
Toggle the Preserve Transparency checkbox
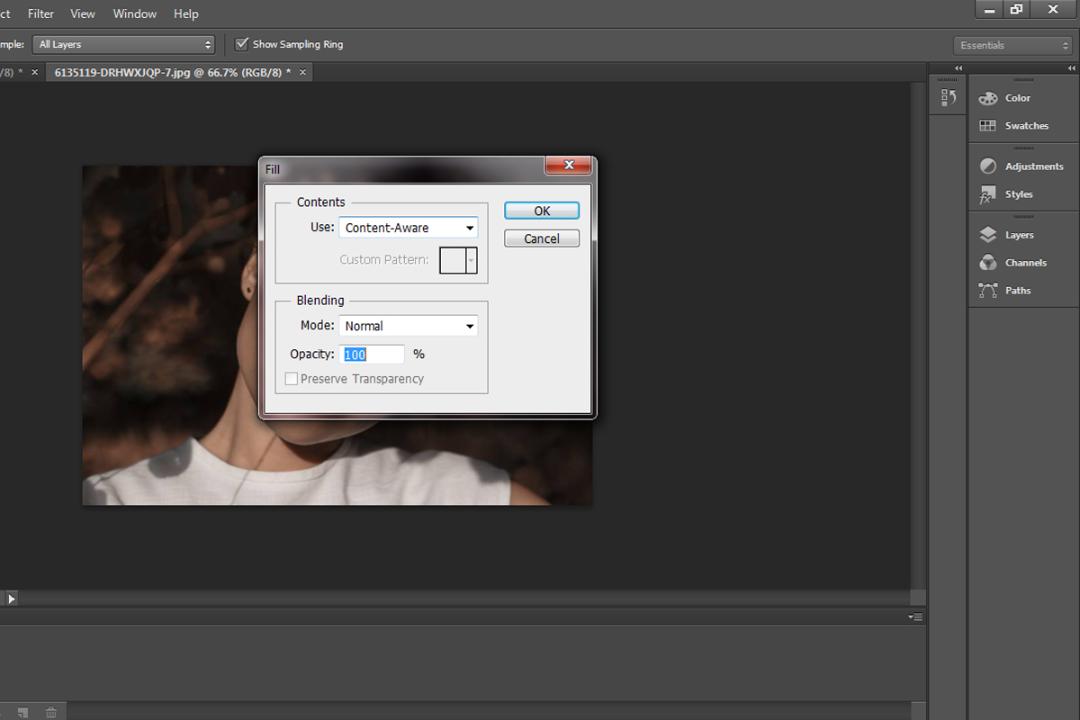click(x=291, y=379)
